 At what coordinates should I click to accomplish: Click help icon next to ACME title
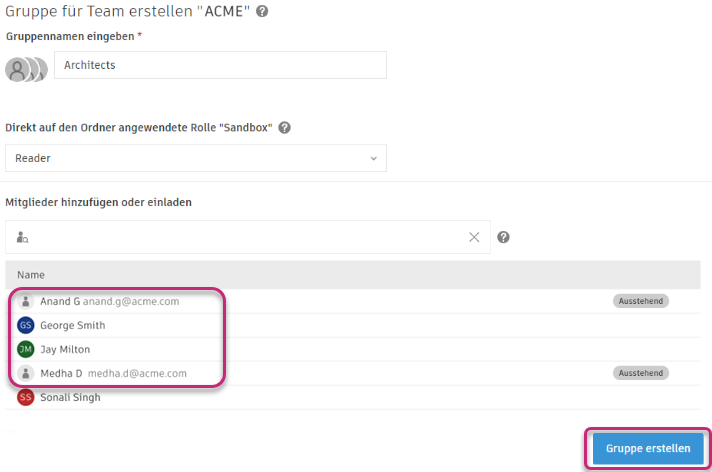tap(262, 11)
